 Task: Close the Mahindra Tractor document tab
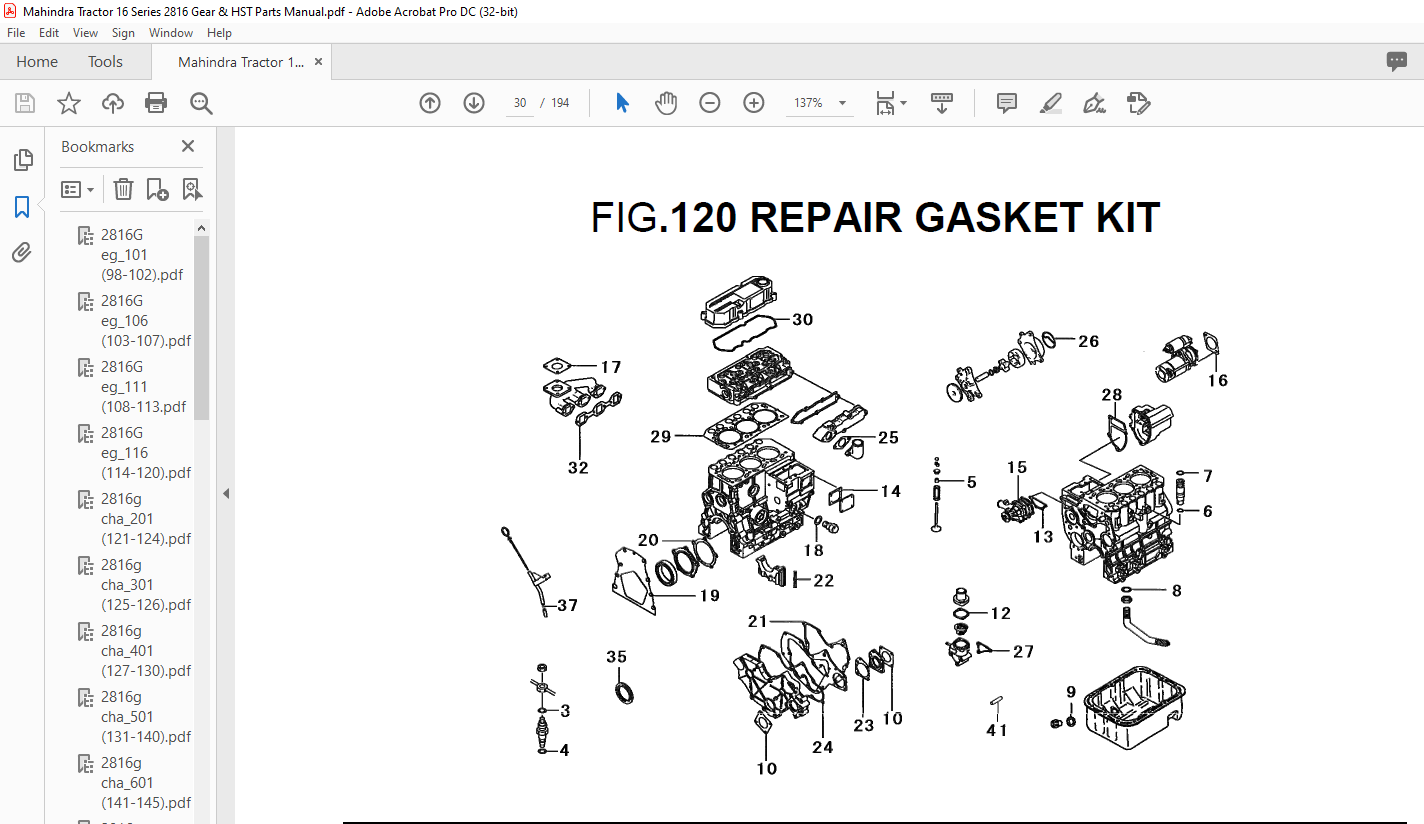(319, 62)
